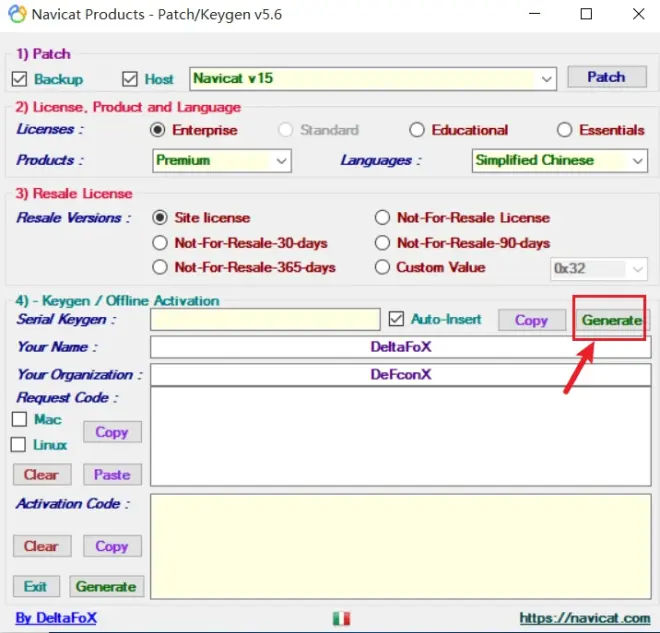Open the Languages Simplified Chinese dropdown
The height and width of the screenshot is (633, 660).
tap(559, 160)
